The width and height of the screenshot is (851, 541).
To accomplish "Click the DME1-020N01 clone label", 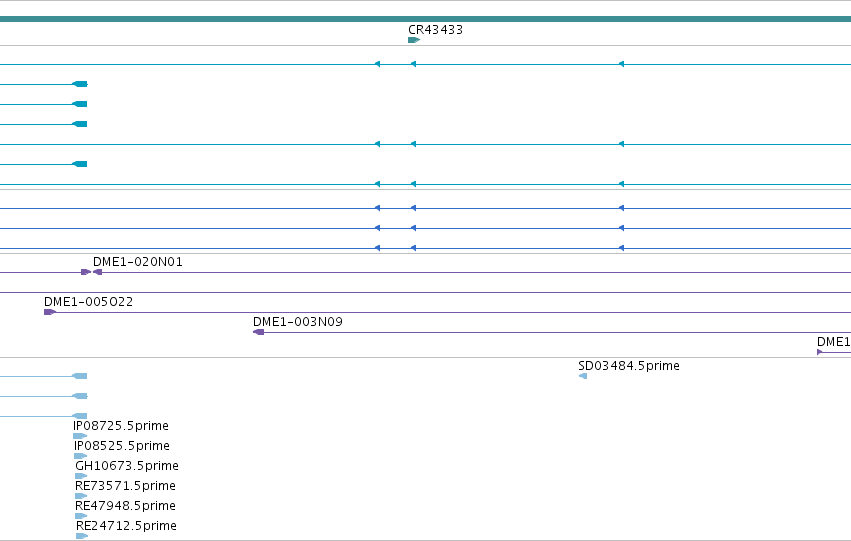I will coord(138,262).
